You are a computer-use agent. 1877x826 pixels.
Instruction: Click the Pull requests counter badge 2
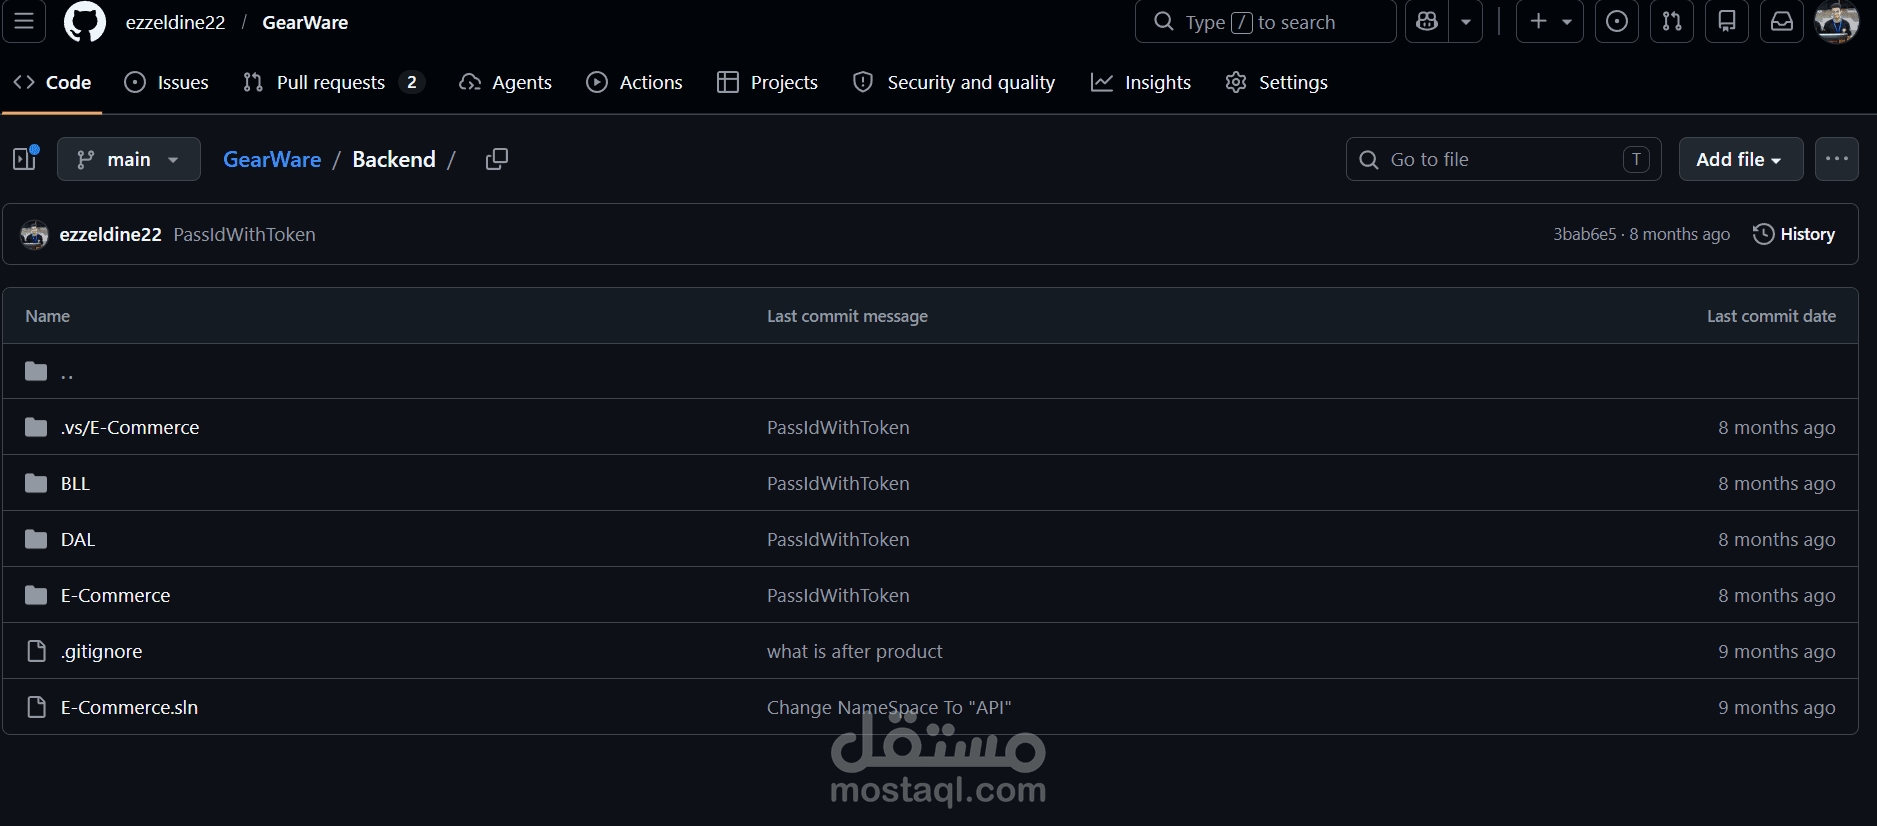[411, 82]
